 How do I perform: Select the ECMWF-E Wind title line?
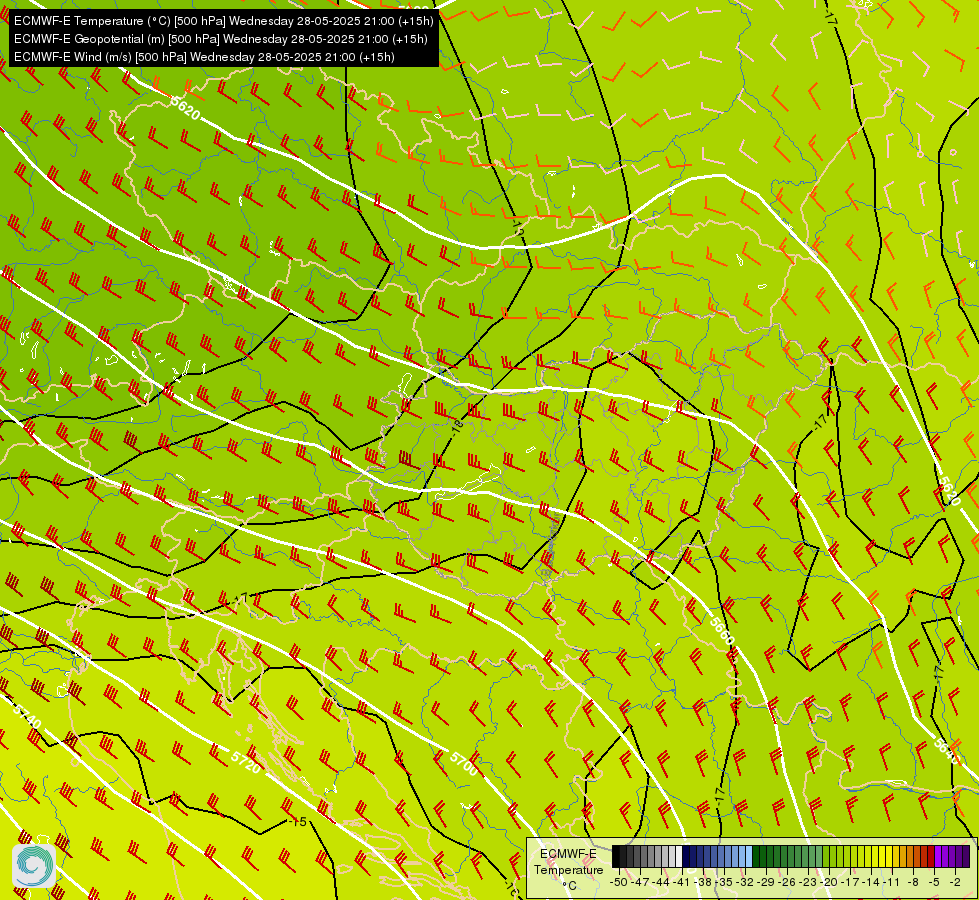[204, 57]
